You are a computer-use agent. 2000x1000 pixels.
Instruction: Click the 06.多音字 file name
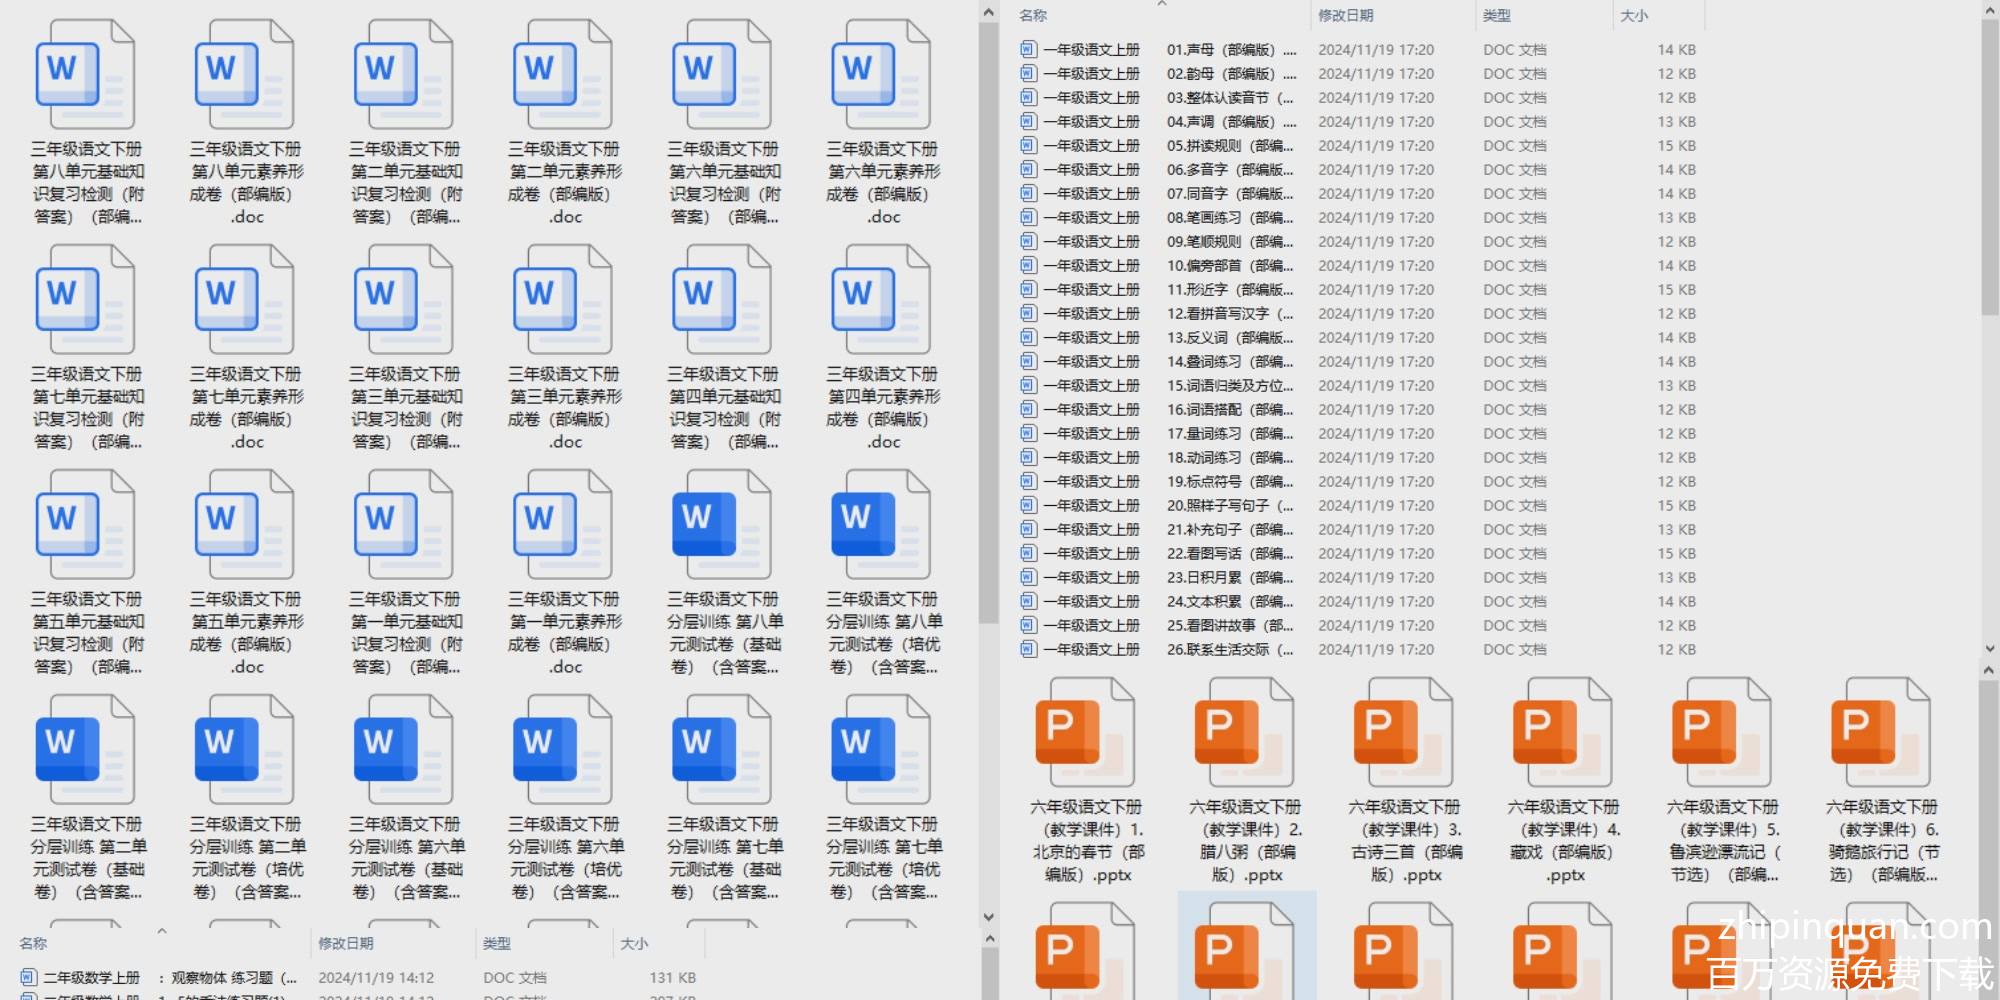pos(1168,169)
